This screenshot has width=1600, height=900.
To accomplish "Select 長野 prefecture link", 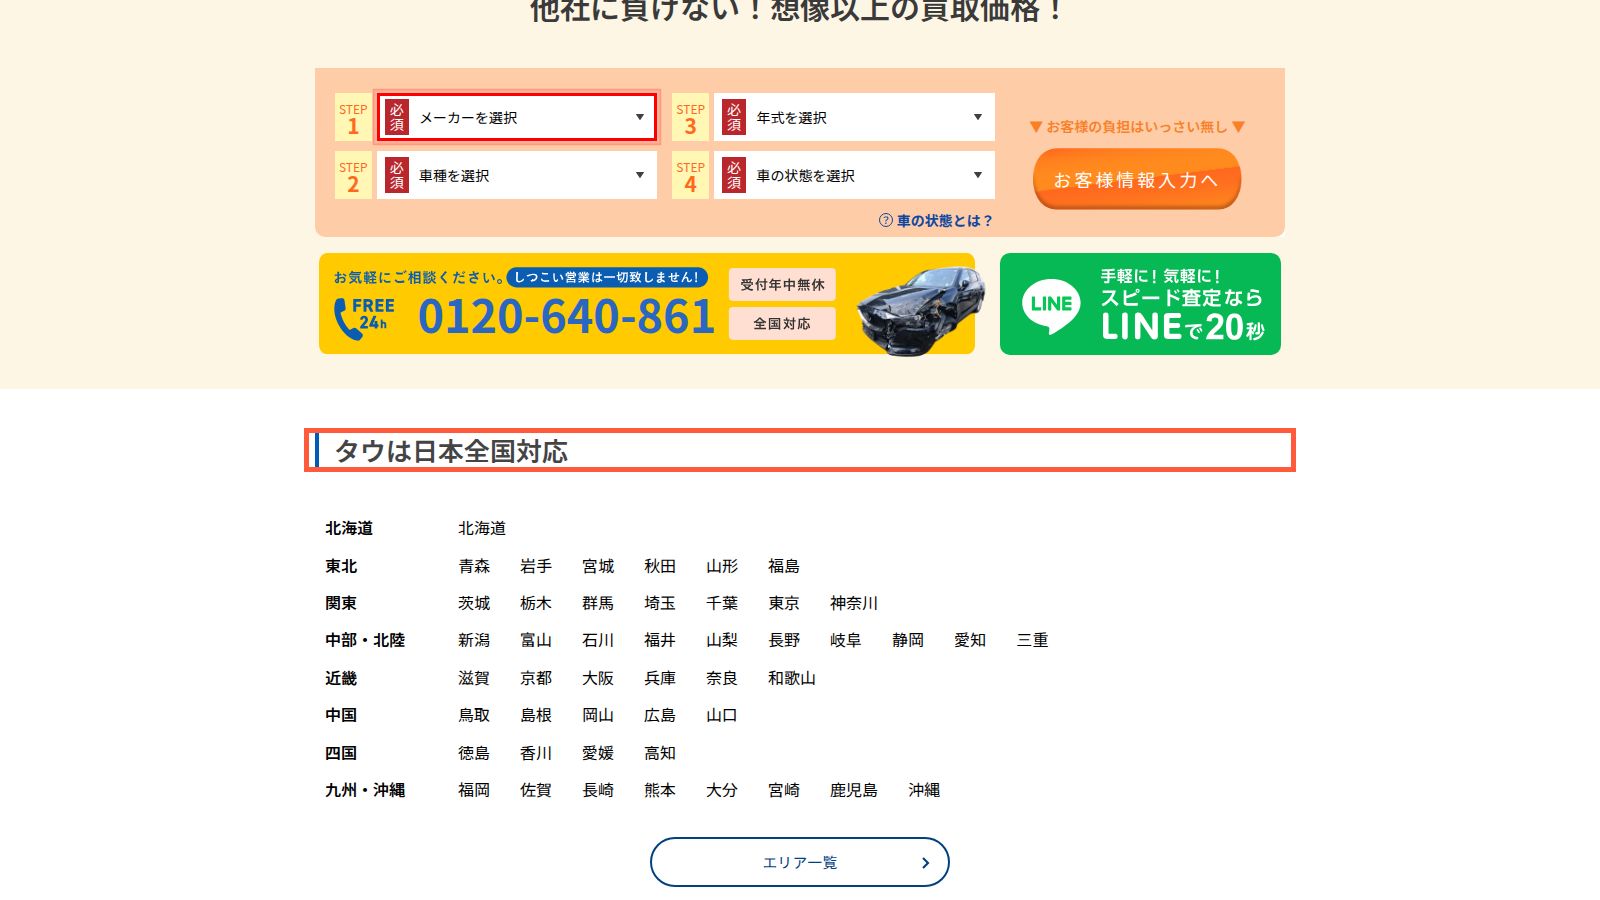I will tap(784, 640).
